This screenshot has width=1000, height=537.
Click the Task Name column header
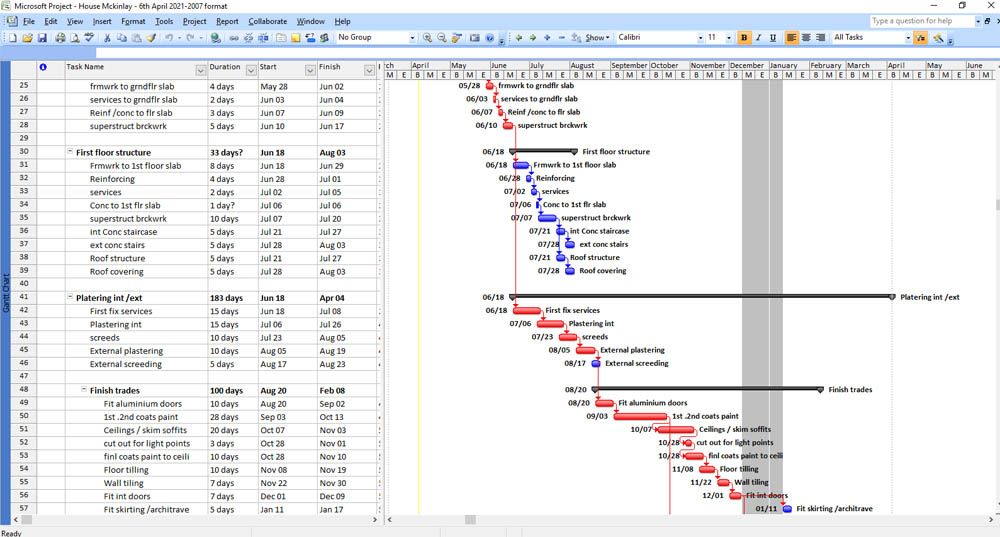(136, 70)
